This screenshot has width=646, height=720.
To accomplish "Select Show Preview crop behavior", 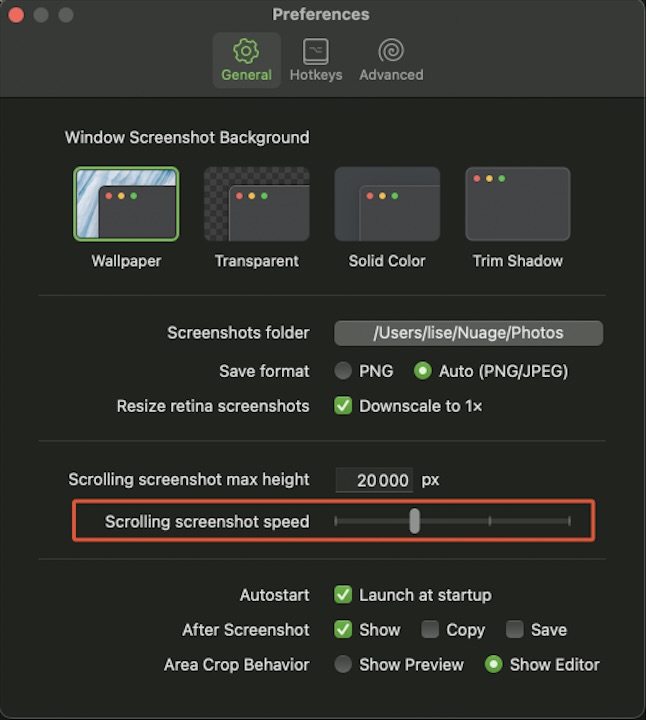I will (x=344, y=665).
